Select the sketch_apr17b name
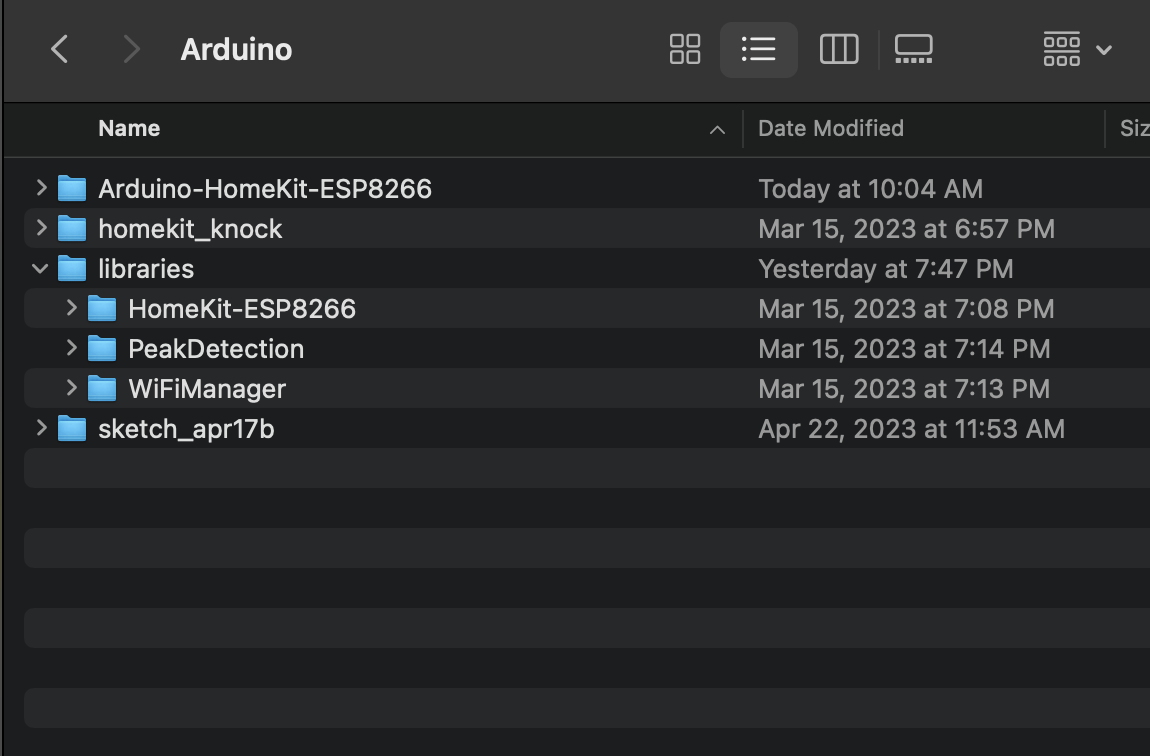1150x756 pixels. [186, 429]
